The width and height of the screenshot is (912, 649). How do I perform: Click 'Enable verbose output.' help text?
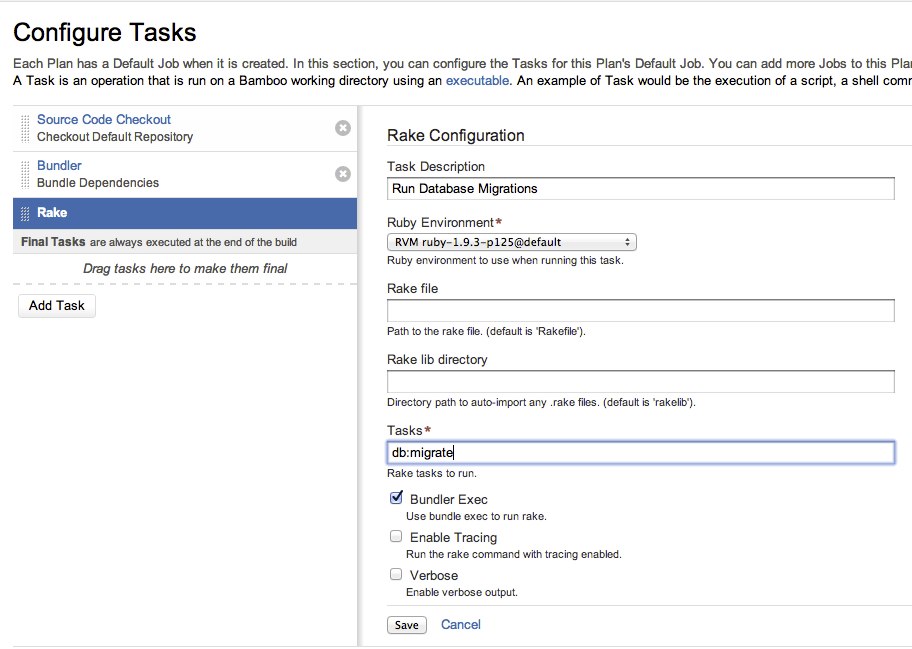pyautogui.click(x=462, y=593)
